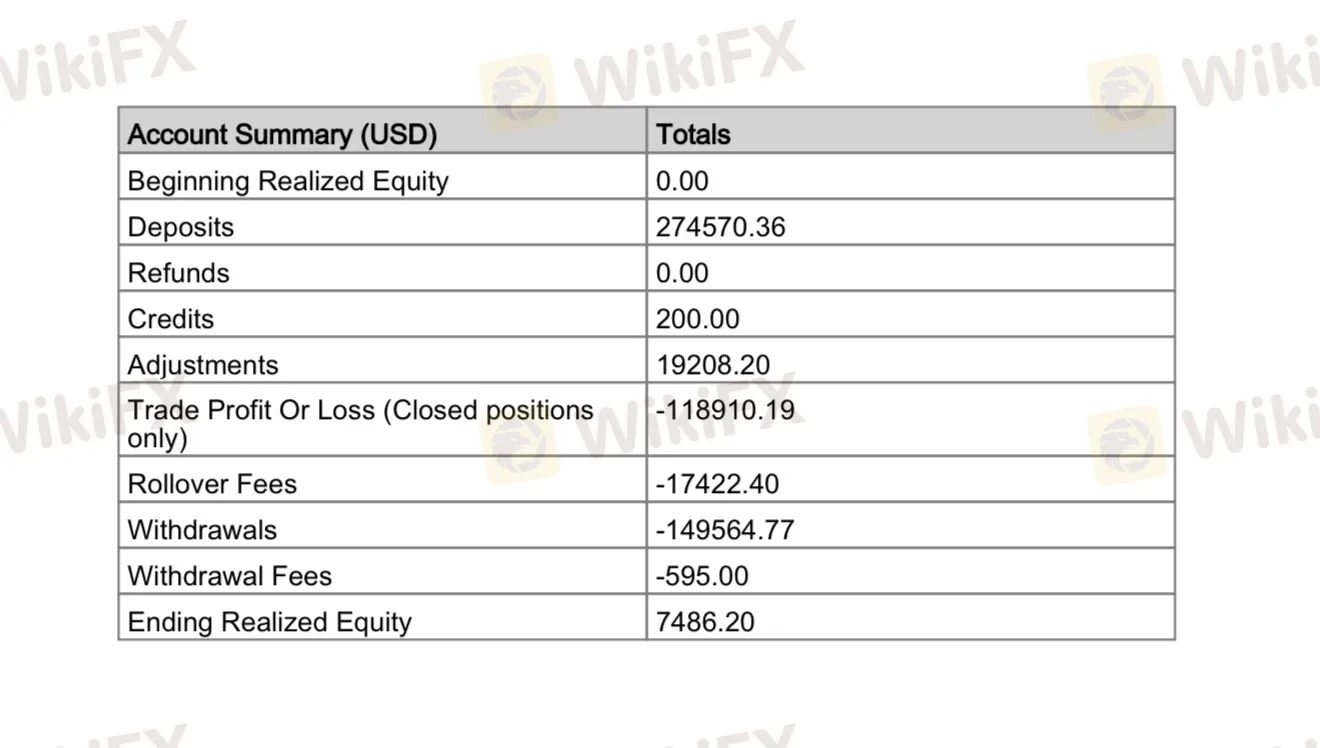Image resolution: width=1320 pixels, height=748 pixels.
Task: Select the 200.00 credits value
Action: click(697, 319)
